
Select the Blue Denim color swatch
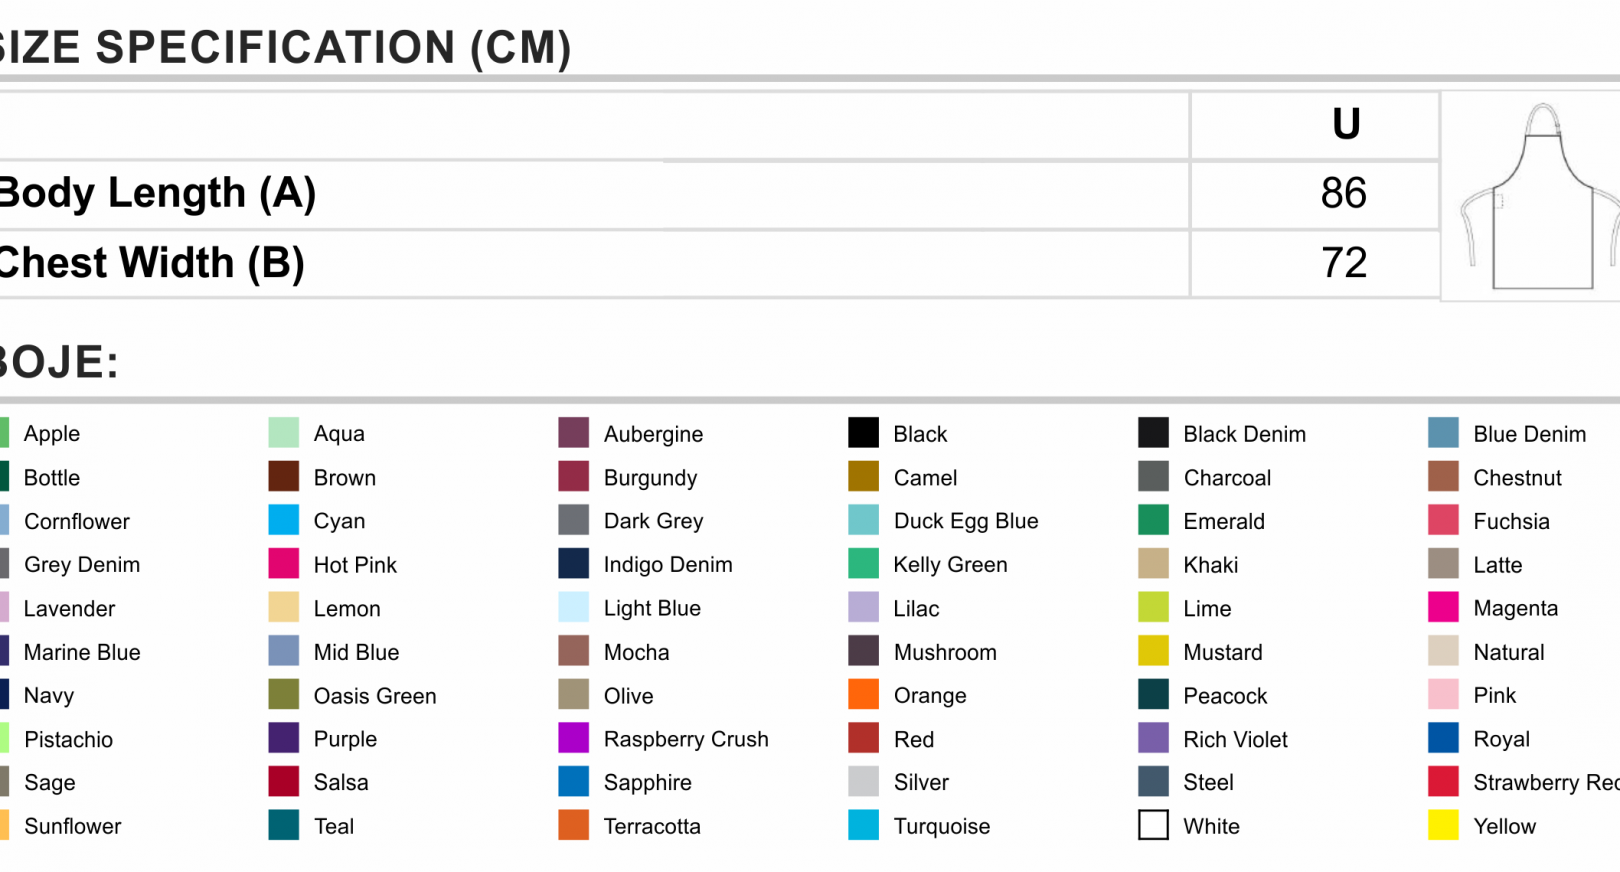coord(1444,433)
